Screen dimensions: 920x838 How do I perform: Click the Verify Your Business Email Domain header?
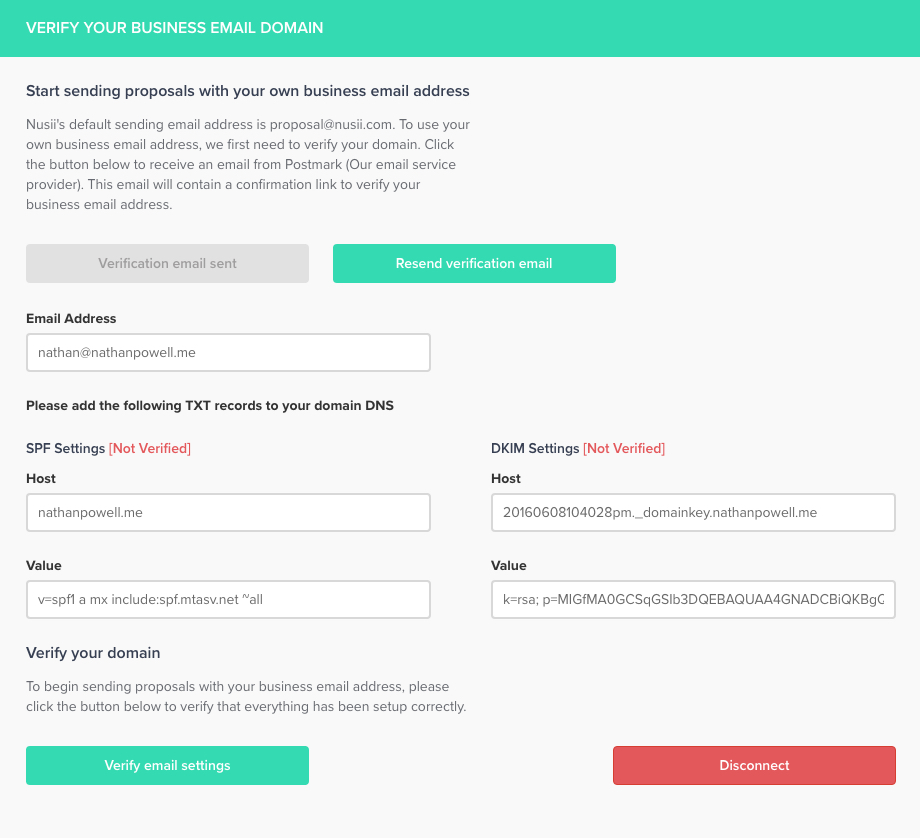(x=175, y=28)
